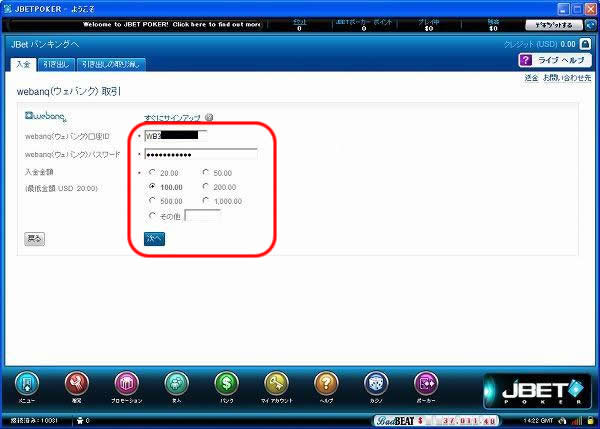
Task: Open the ライブ ヘルプ live help button
Action: point(555,60)
